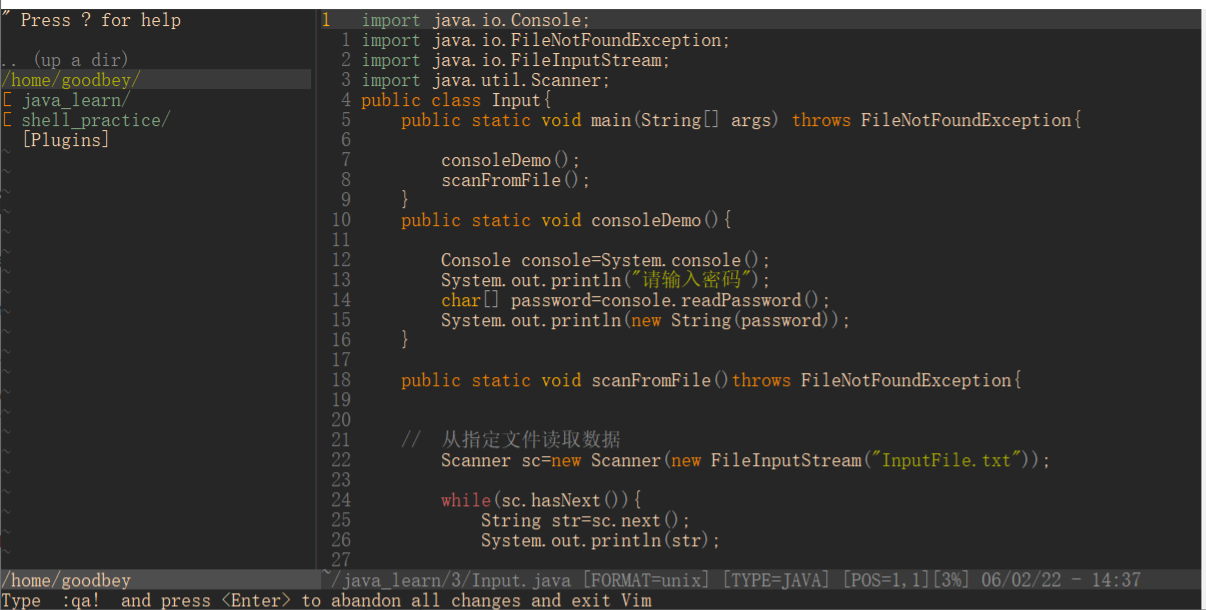The height and width of the screenshot is (610, 1206).
Task: Select the [Plugins] entry in sidebar
Action: [x=65, y=140]
